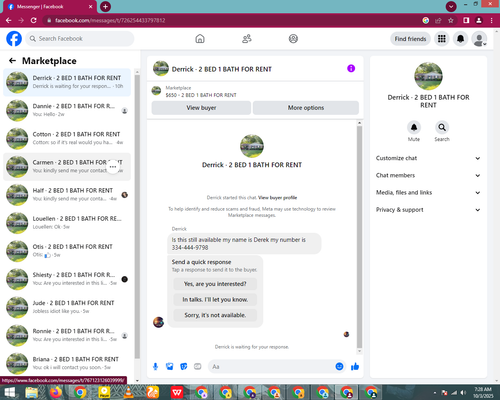Open the Cotton conversation in the list
The height and width of the screenshot is (400, 500).
67,138
